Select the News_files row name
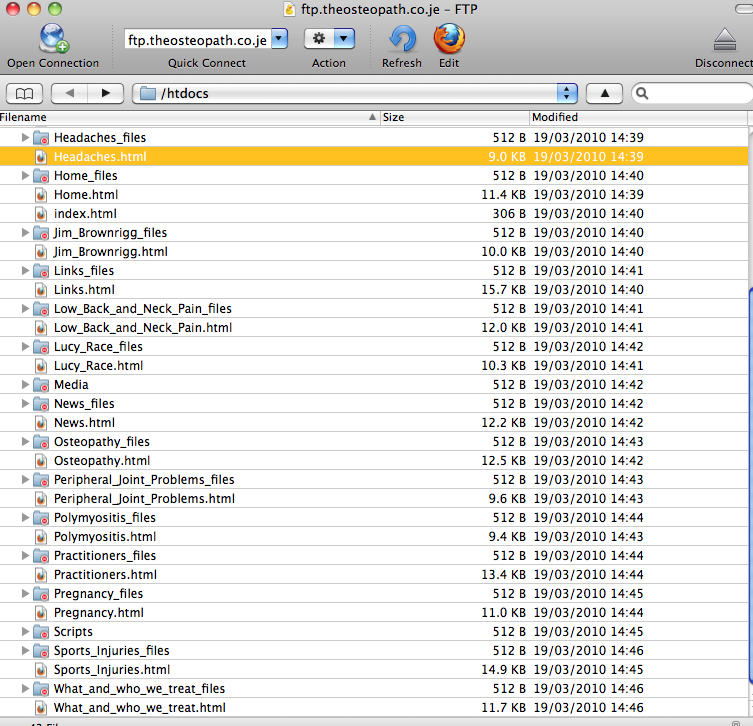Image resolution: width=753 pixels, height=726 pixels. [x=84, y=404]
